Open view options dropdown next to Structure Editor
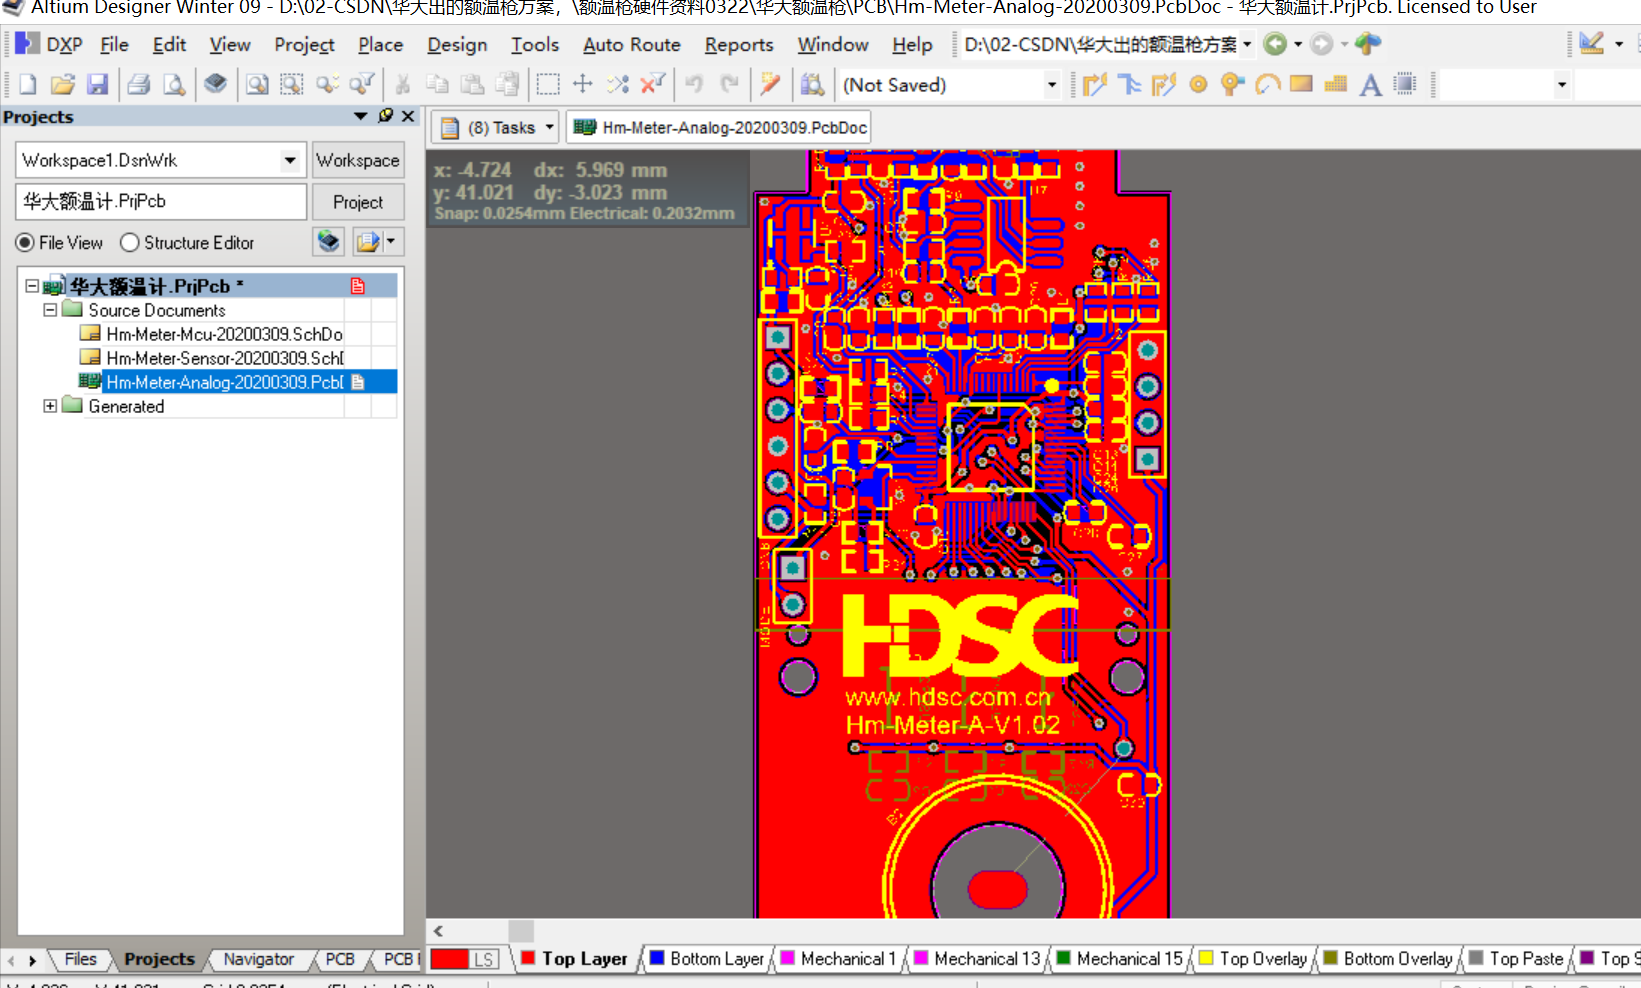 pyautogui.click(x=390, y=242)
